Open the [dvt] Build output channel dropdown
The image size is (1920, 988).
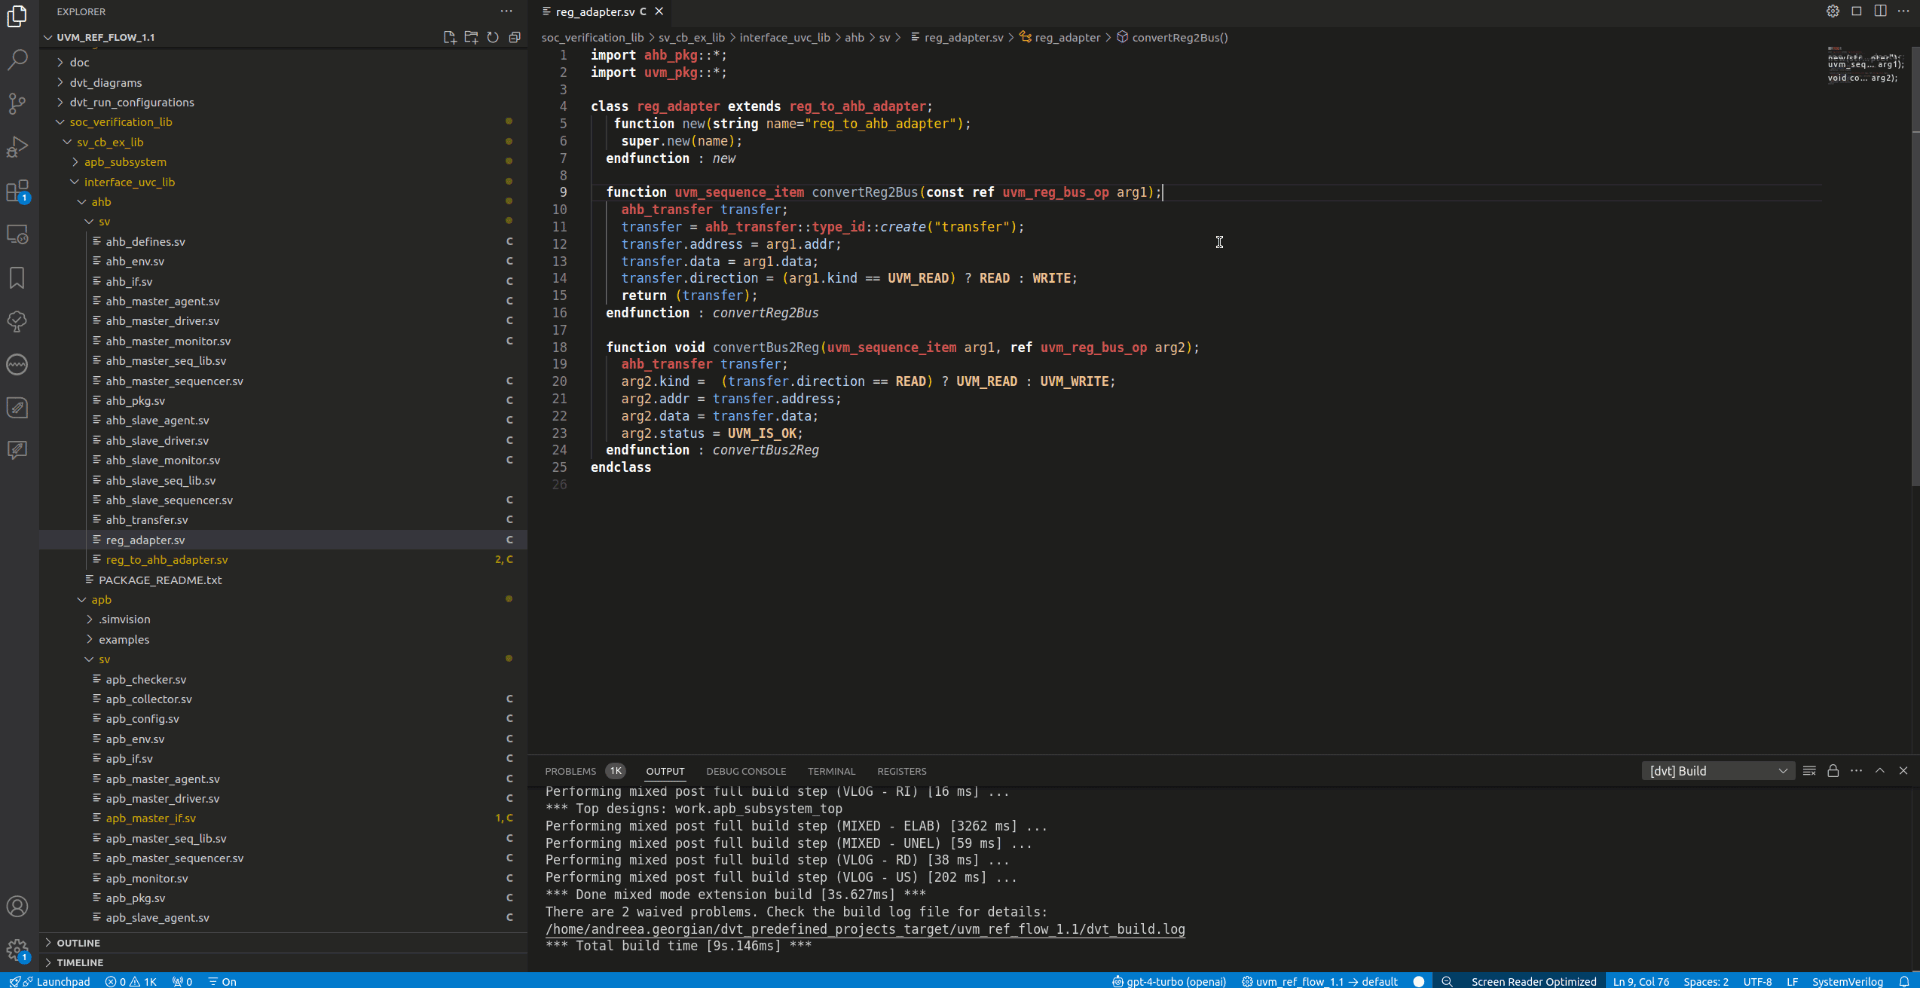tap(1717, 771)
